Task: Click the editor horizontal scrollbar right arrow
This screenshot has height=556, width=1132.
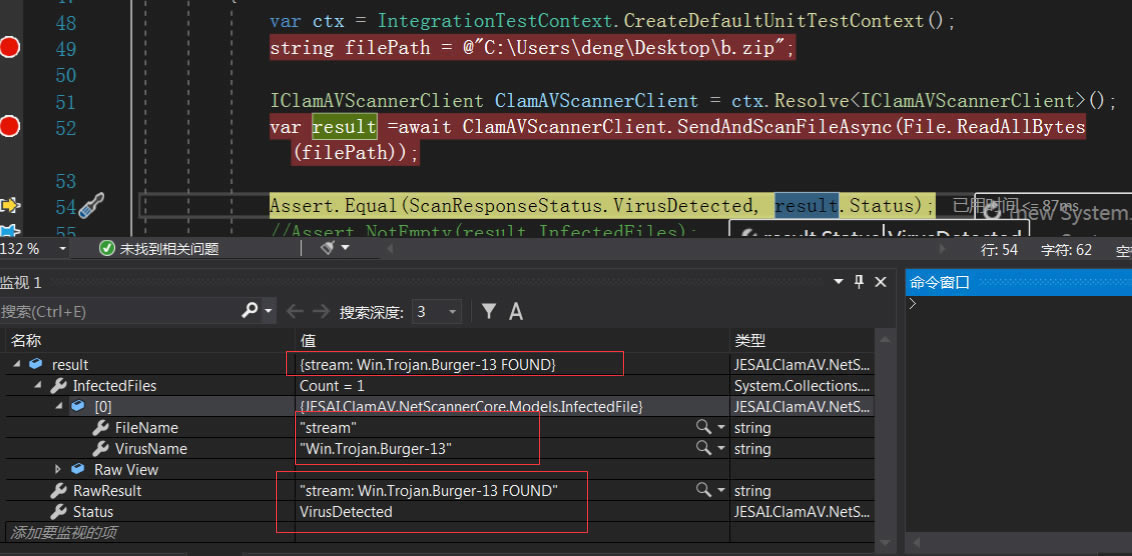Action: (941, 249)
